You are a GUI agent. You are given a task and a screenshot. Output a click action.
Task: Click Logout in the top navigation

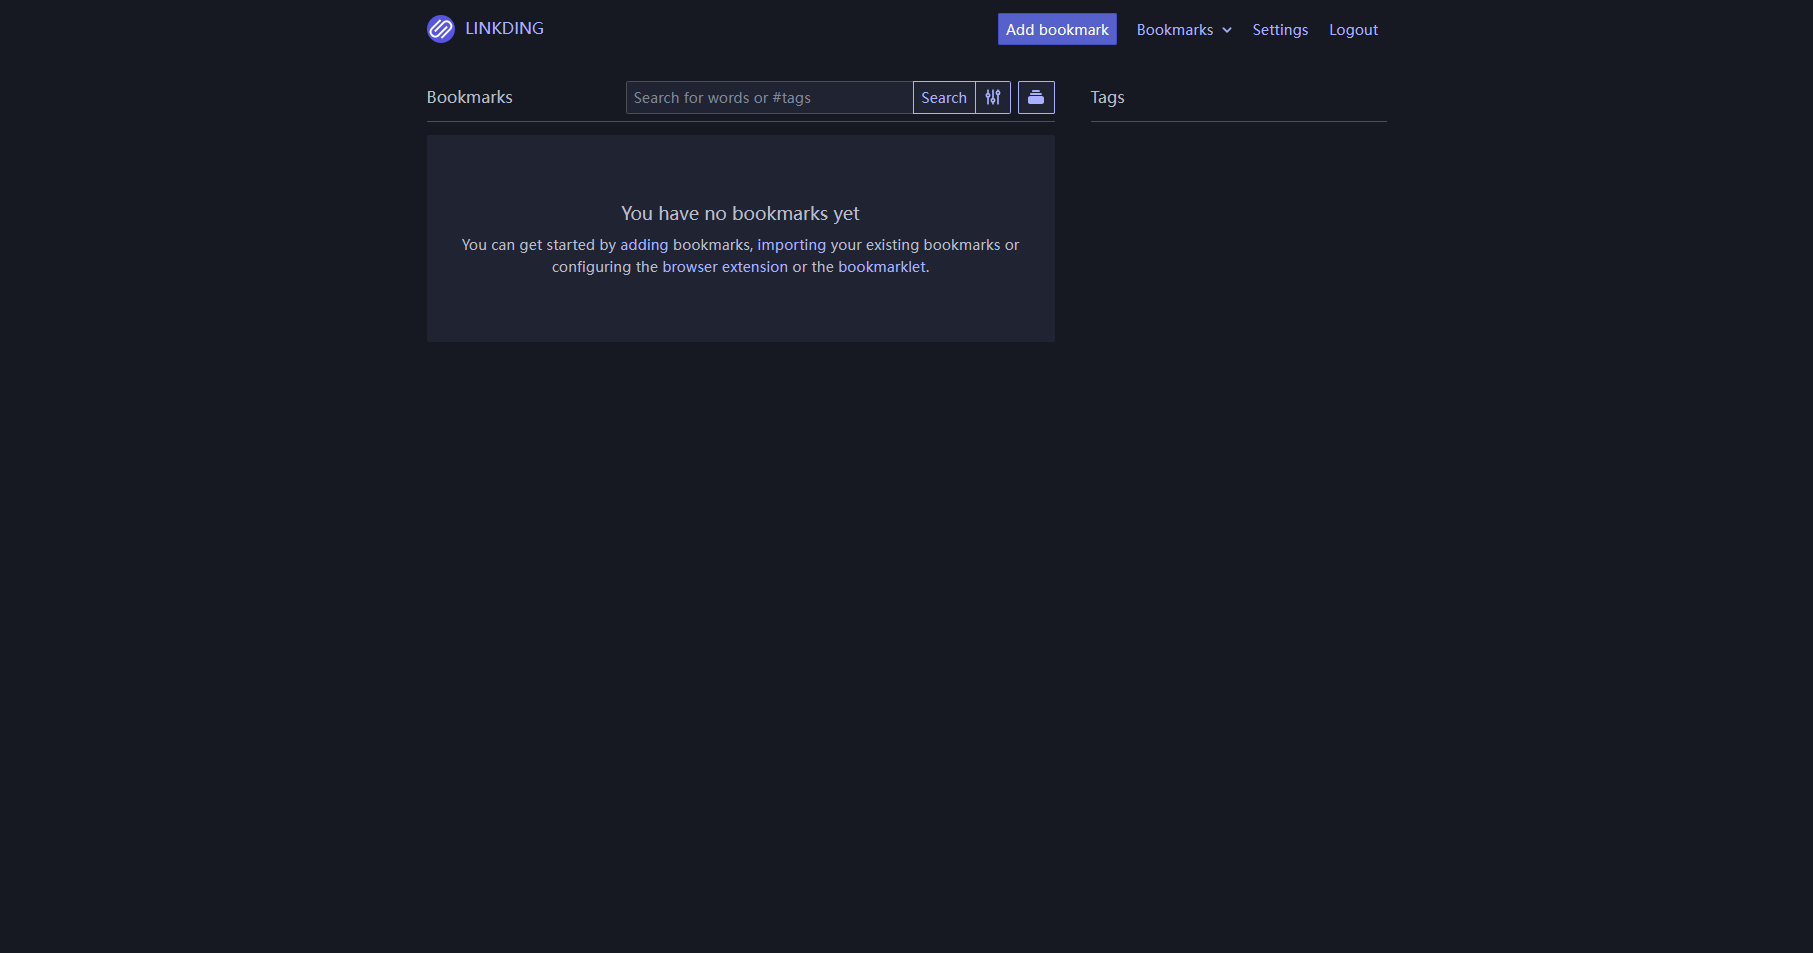coord(1353,30)
